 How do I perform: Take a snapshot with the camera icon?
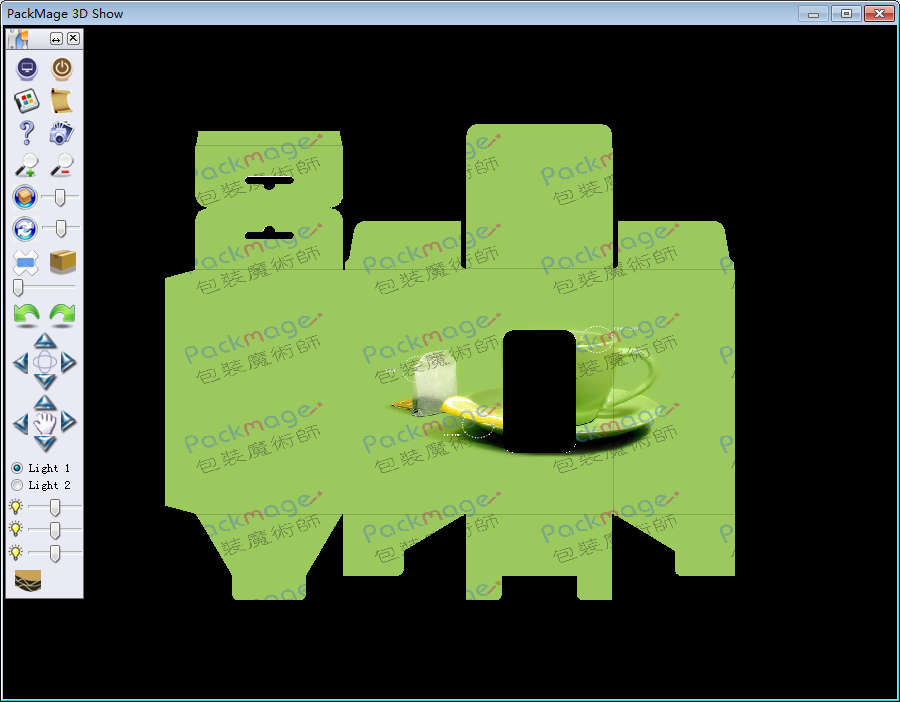[61, 133]
